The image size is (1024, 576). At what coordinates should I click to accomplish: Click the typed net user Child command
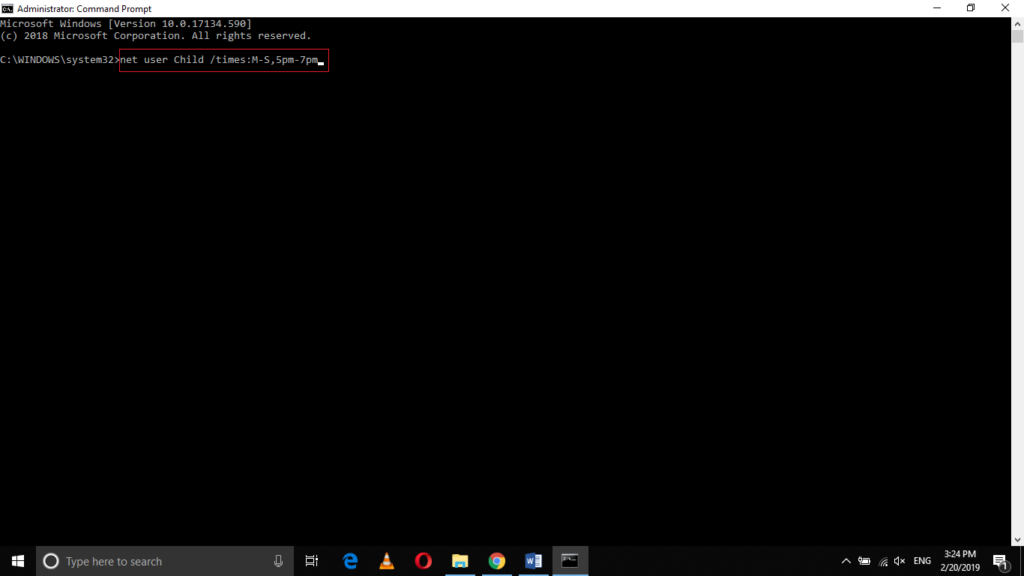219,60
